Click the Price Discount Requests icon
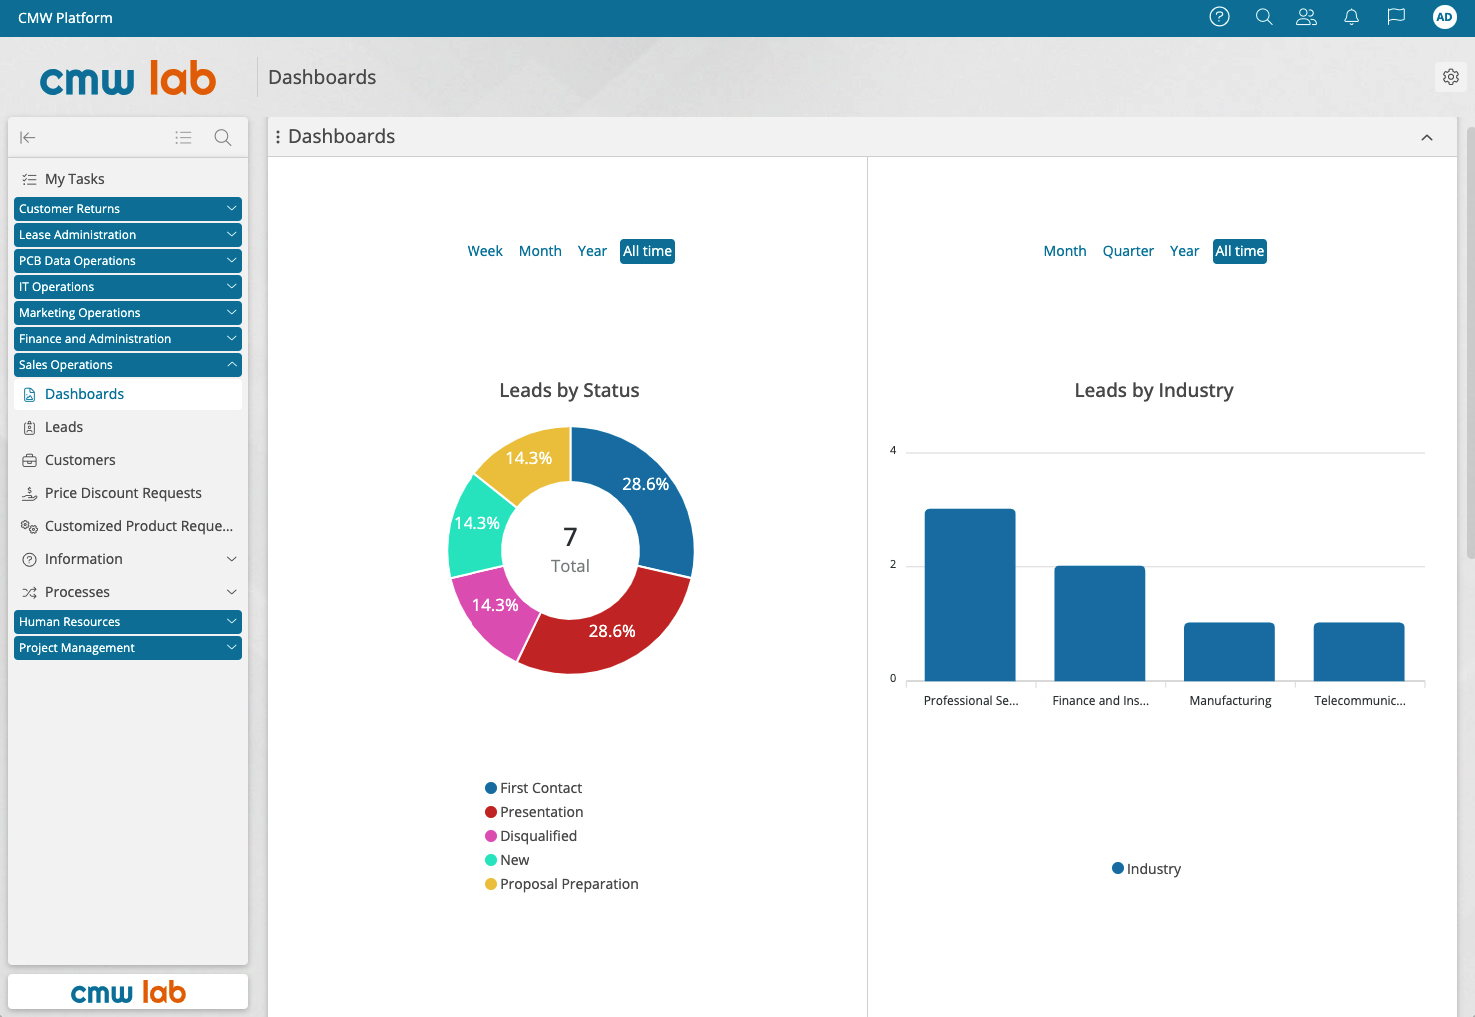This screenshot has height=1017, width=1475. [x=29, y=494]
